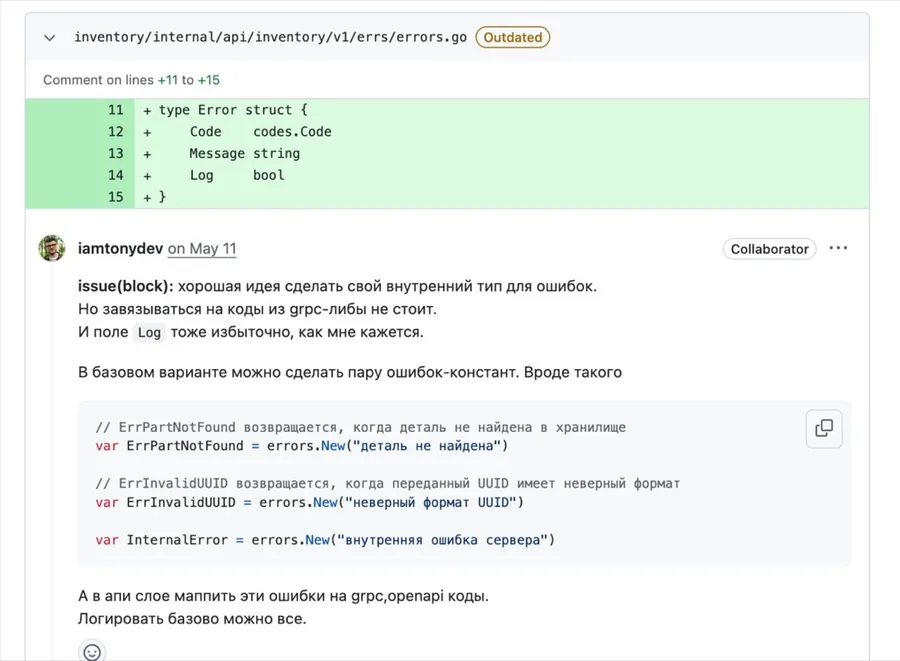
Task: Click the 'var InternalError' code line
Action: [325, 540]
